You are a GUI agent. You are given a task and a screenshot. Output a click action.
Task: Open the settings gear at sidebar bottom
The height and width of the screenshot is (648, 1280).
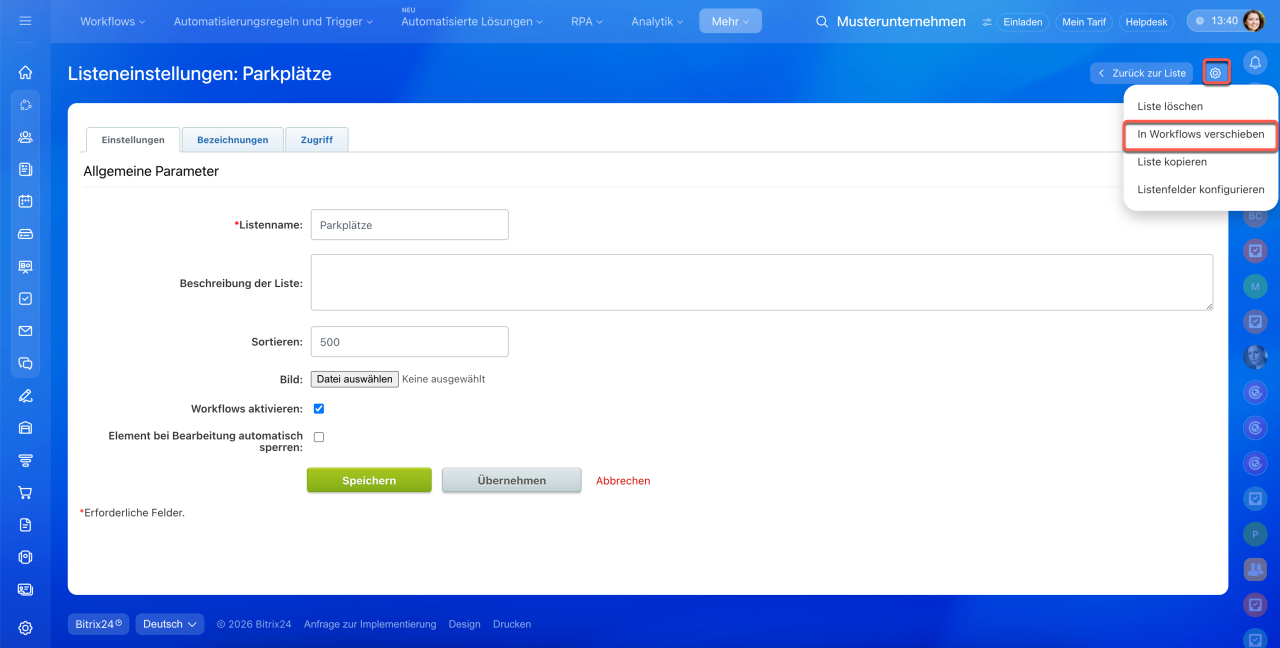click(25, 628)
